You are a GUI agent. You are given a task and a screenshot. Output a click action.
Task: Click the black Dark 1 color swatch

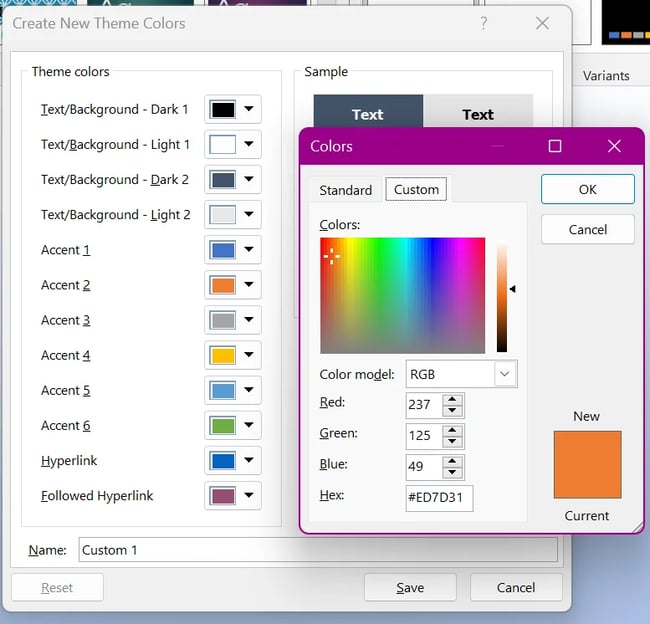(x=223, y=109)
